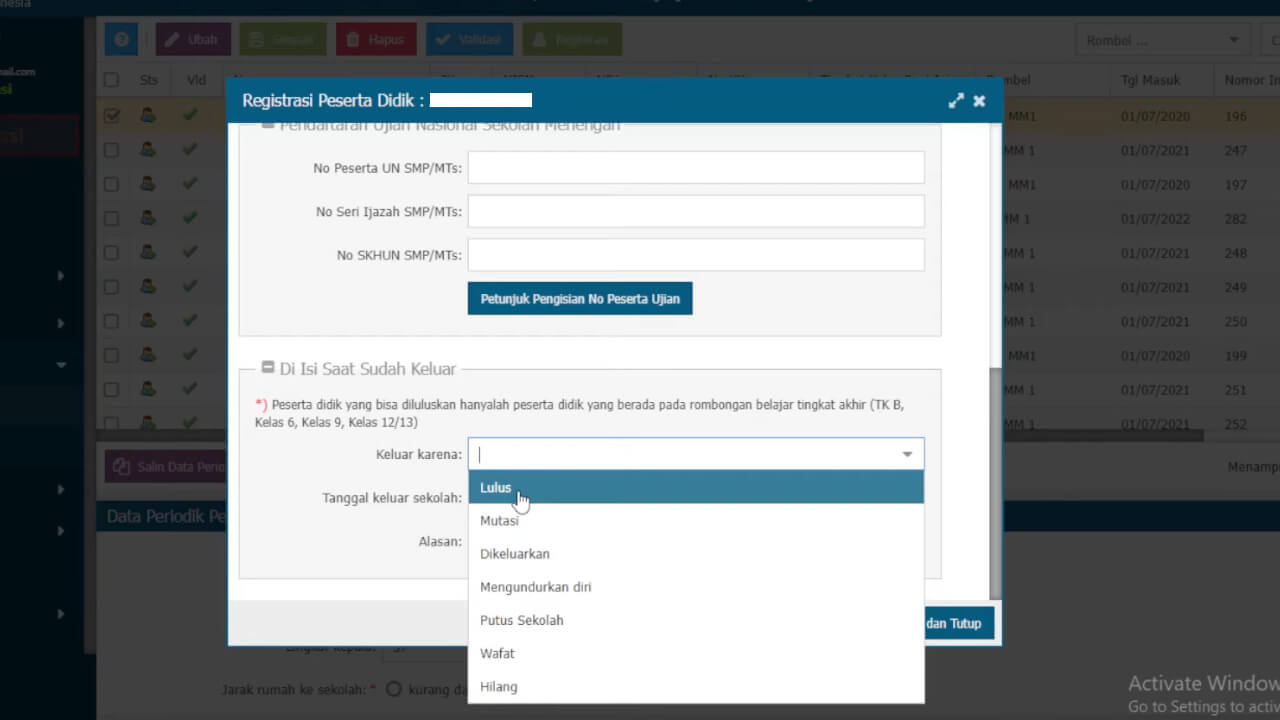This screenshot has width=1280, height=720.
Task: Choose Putus Sekolah from the list
Action: pyautogui.click(x=696, y=620)
